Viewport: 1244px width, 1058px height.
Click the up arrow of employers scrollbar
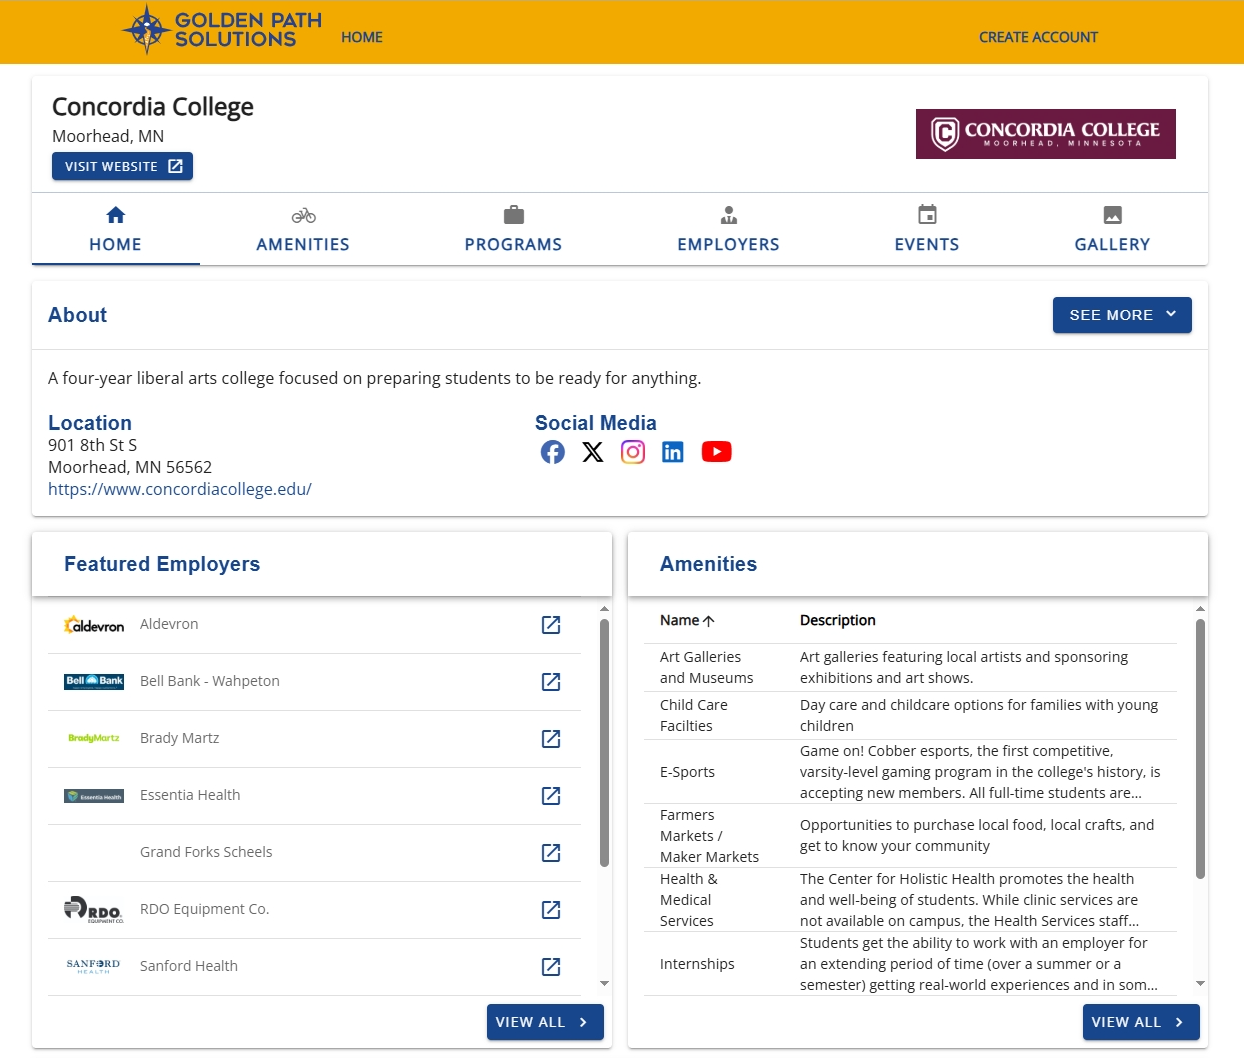(x=604, y=608)
